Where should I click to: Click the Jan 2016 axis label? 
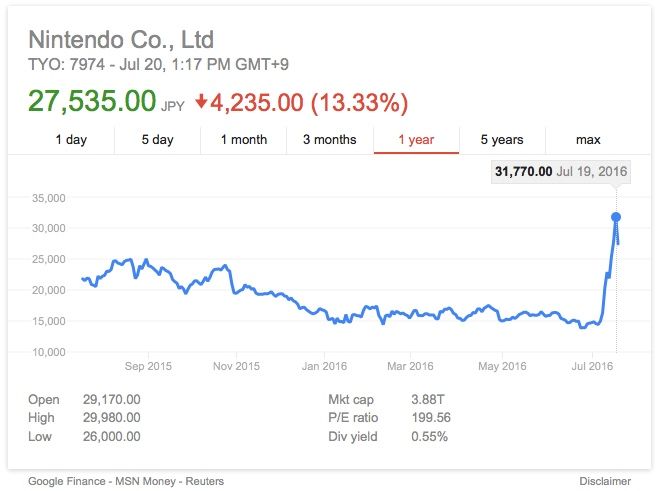pyautogui.click(x=323, y=366)
